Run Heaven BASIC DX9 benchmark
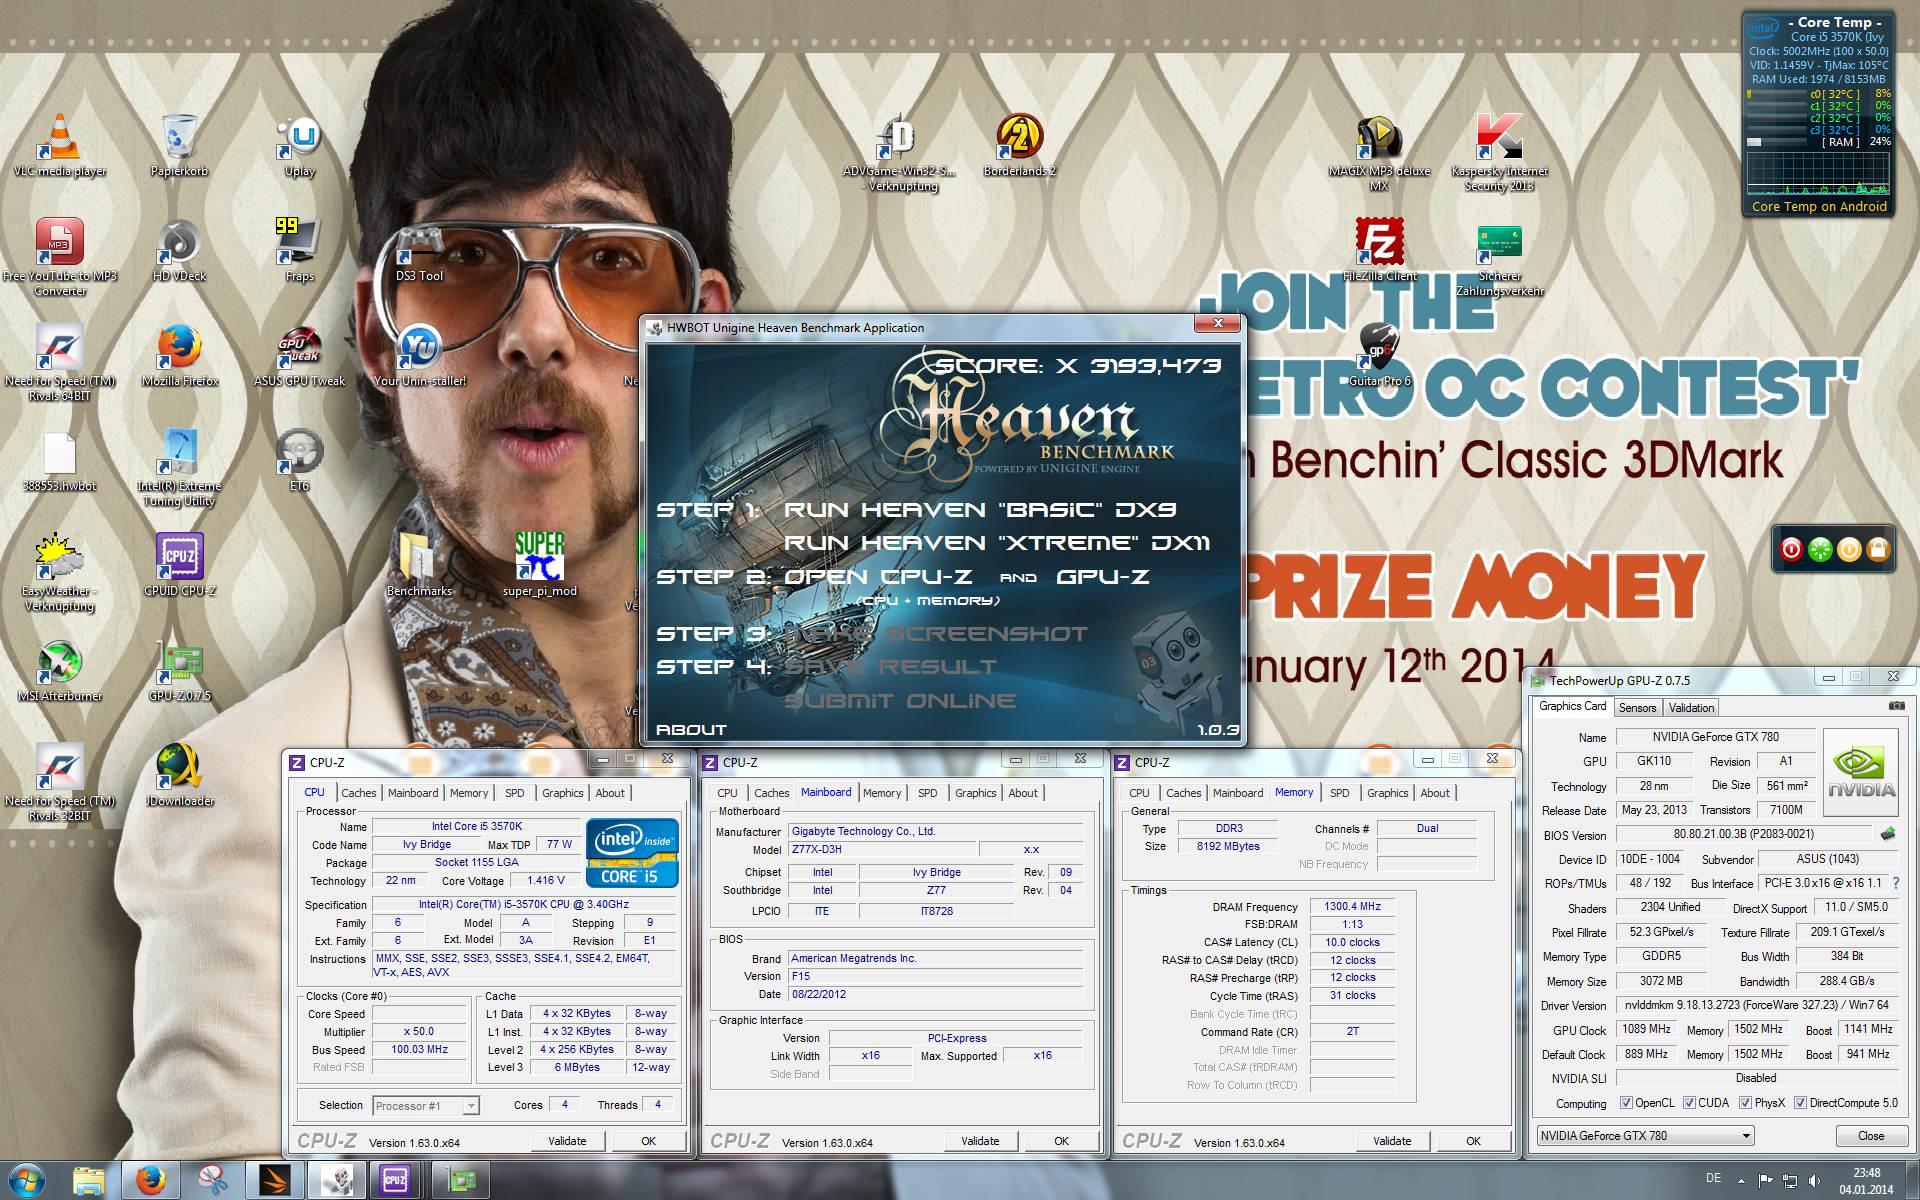Viewport: 1920px width, 1200px height. click(980, 510)
